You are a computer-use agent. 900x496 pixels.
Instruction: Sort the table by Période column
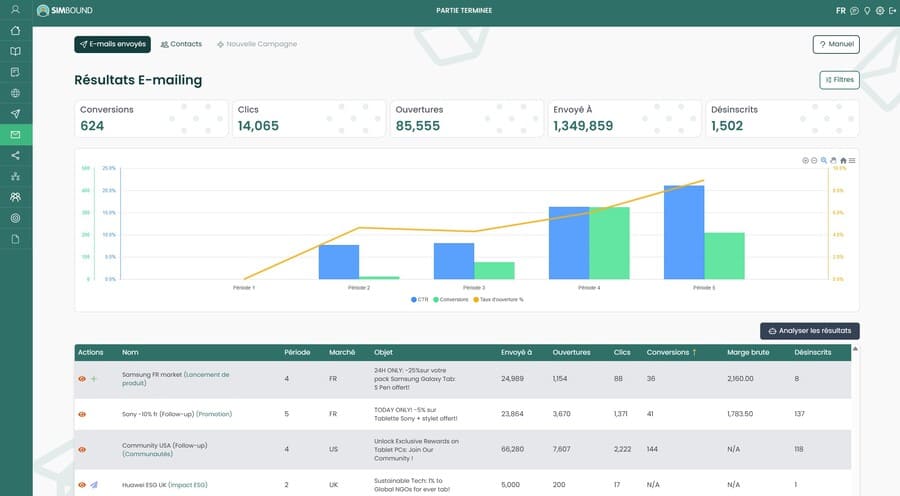(x=297, y=352)
